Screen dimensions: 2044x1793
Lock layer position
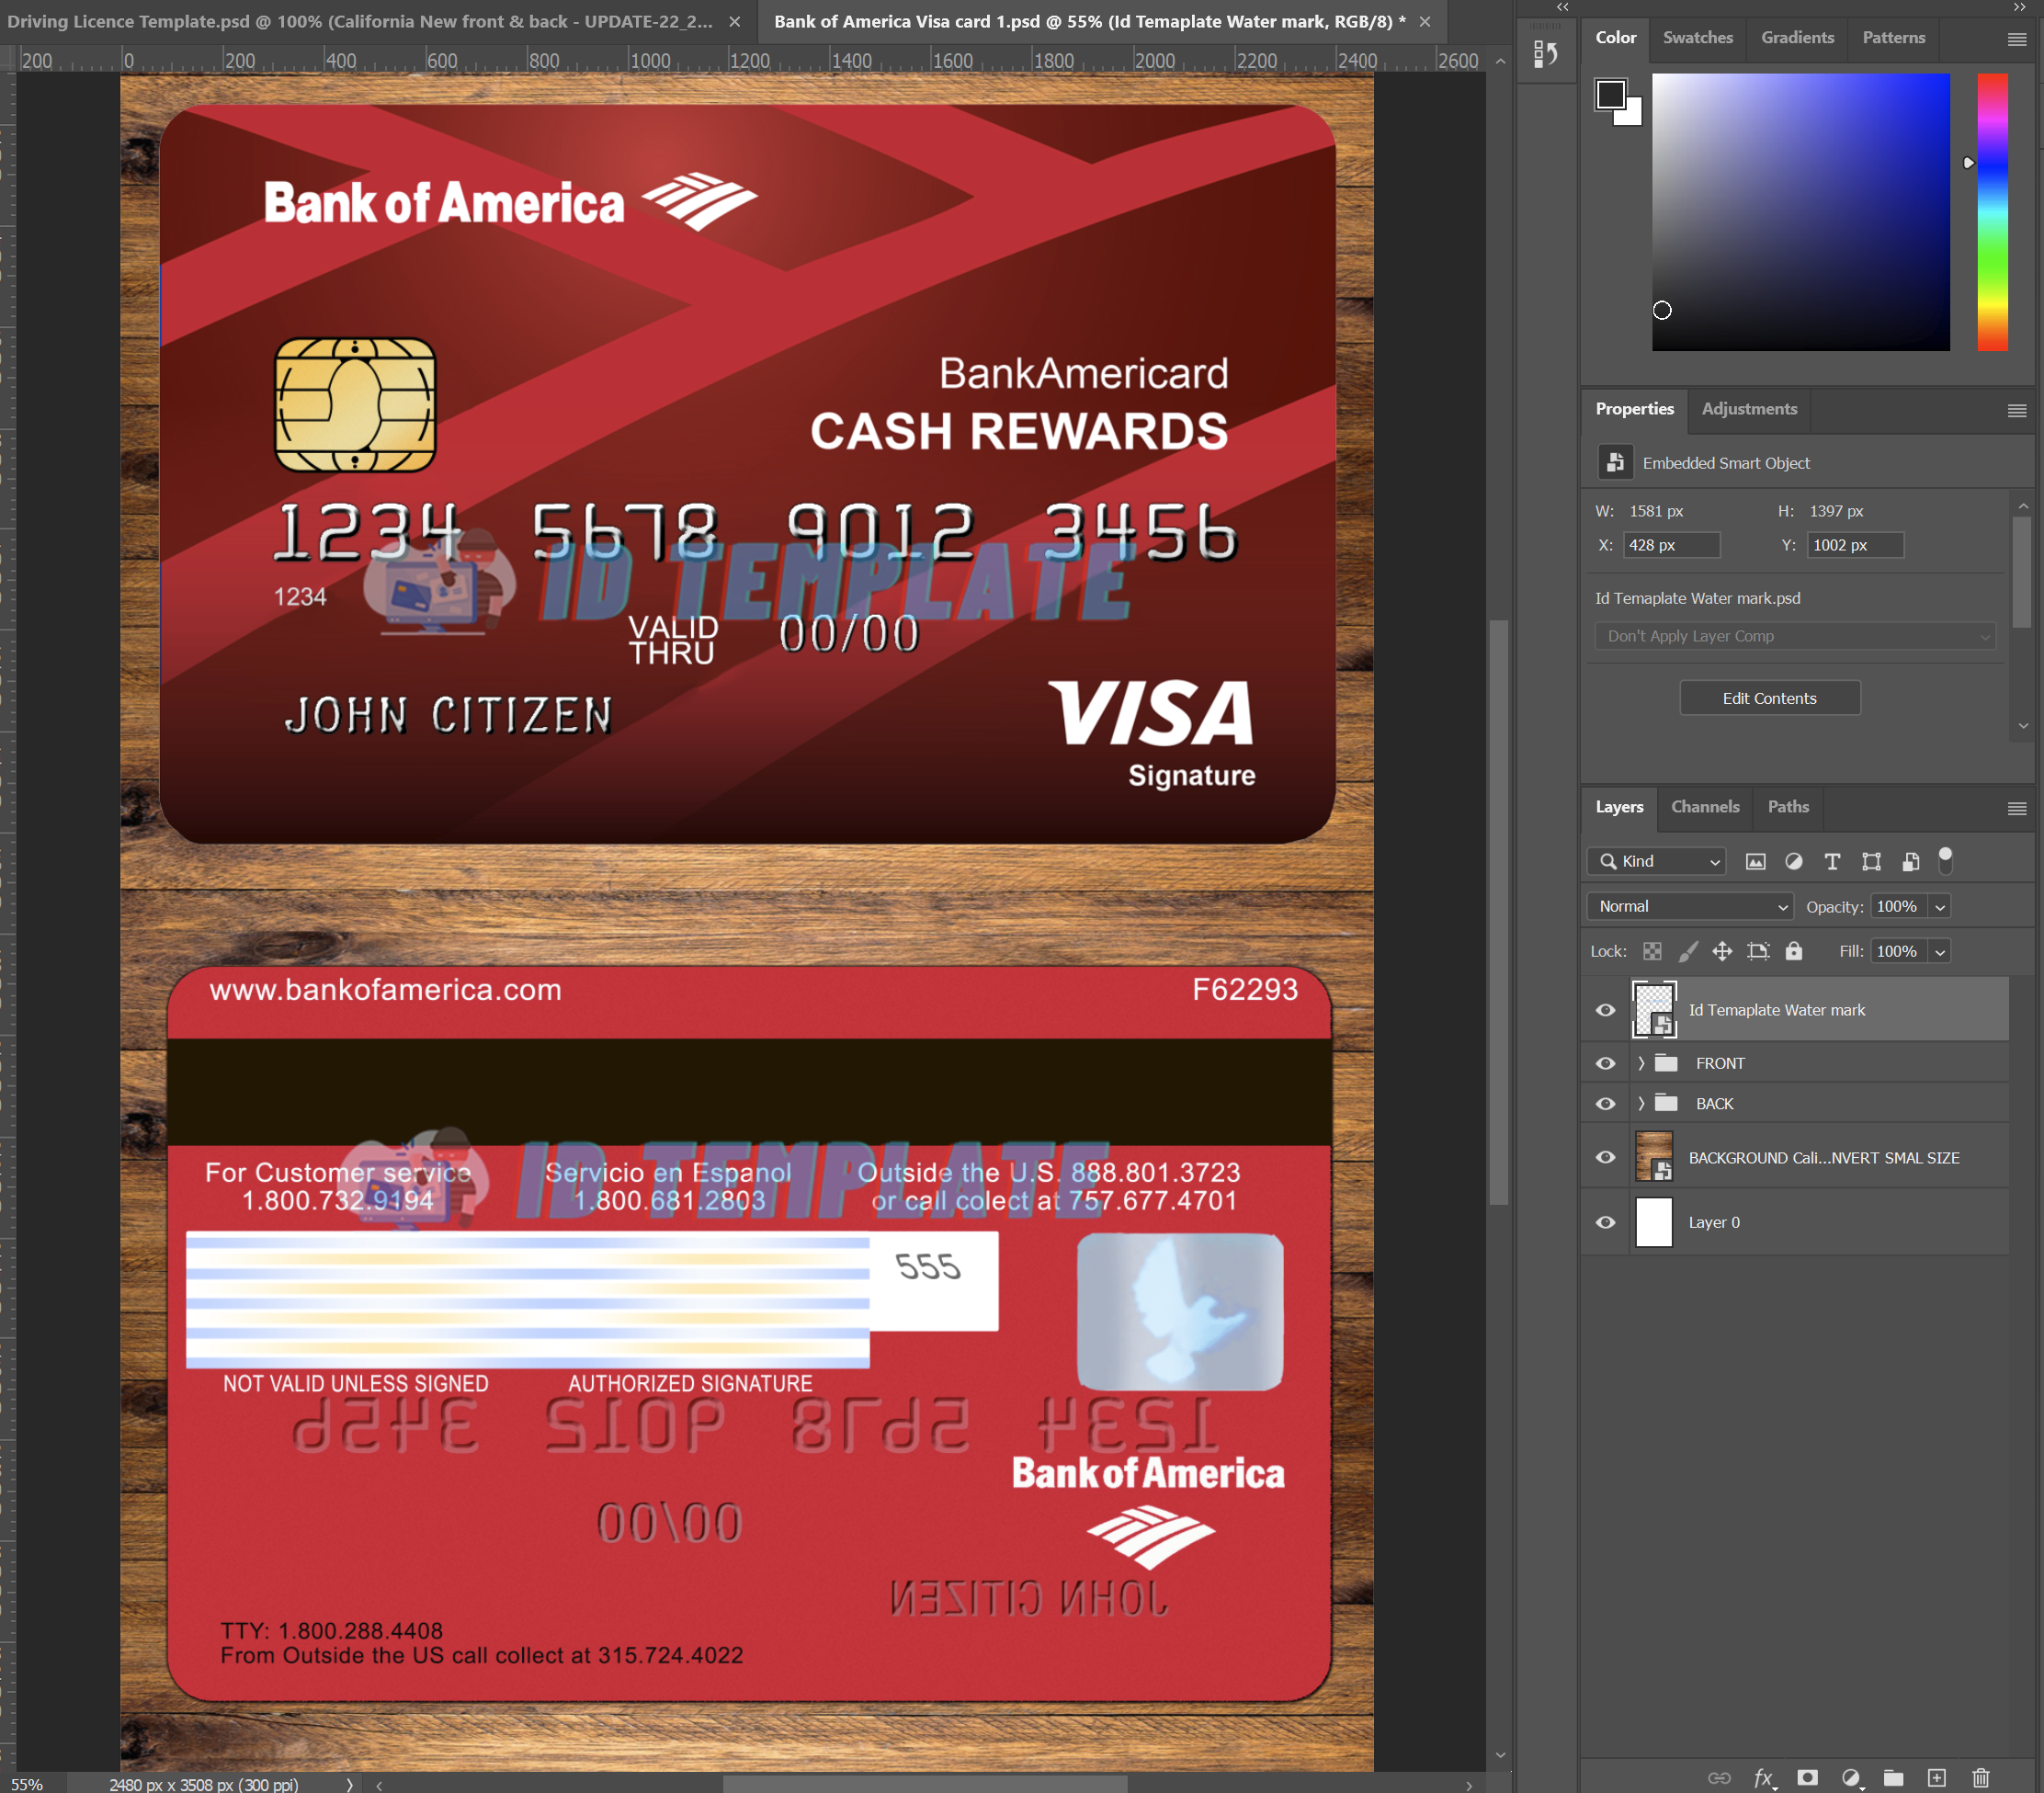point(1722,951)
